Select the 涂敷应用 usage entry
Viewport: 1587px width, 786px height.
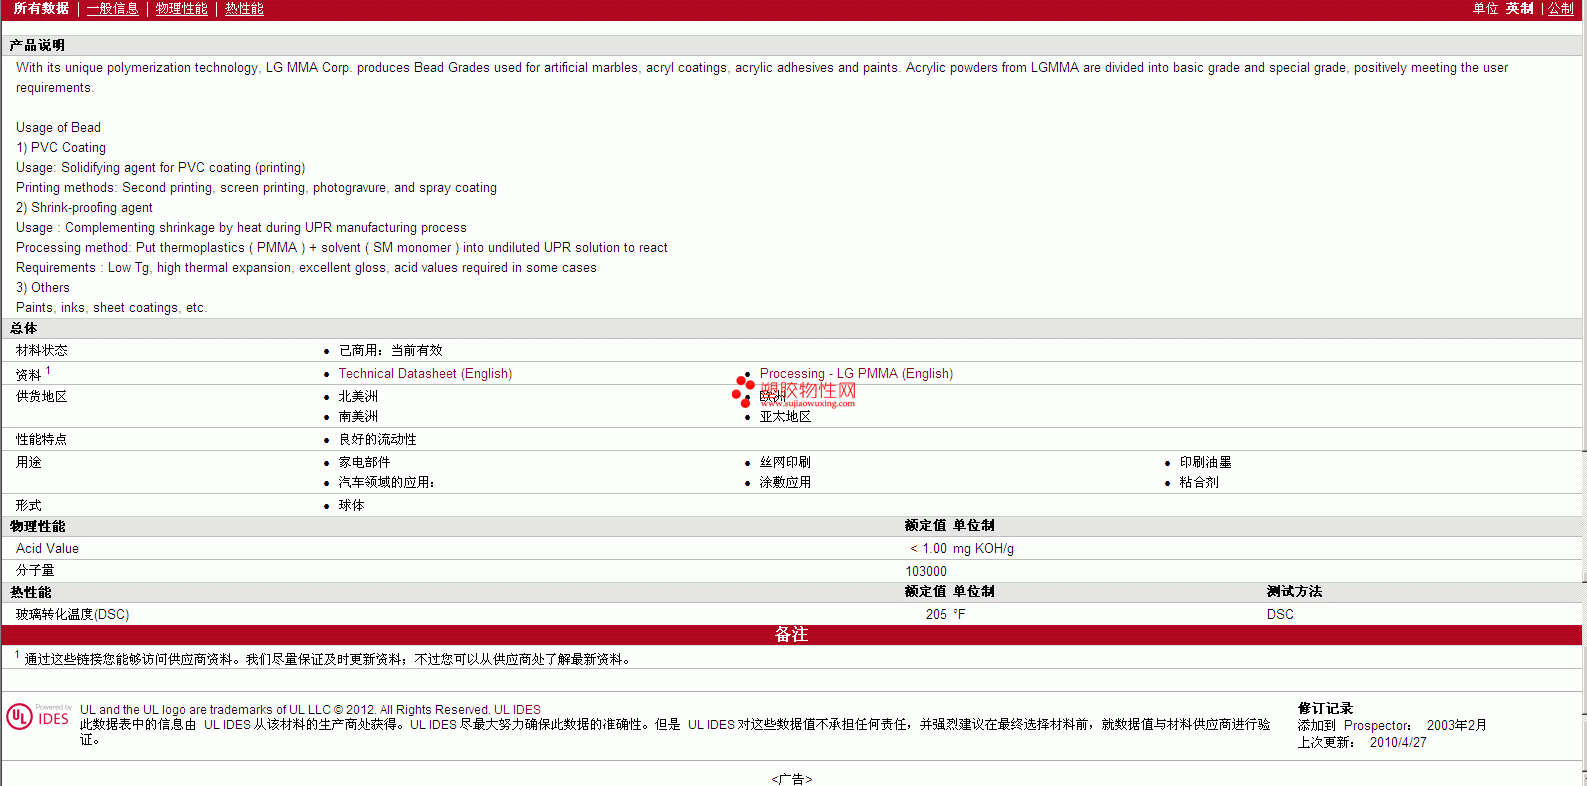(785, 483)
